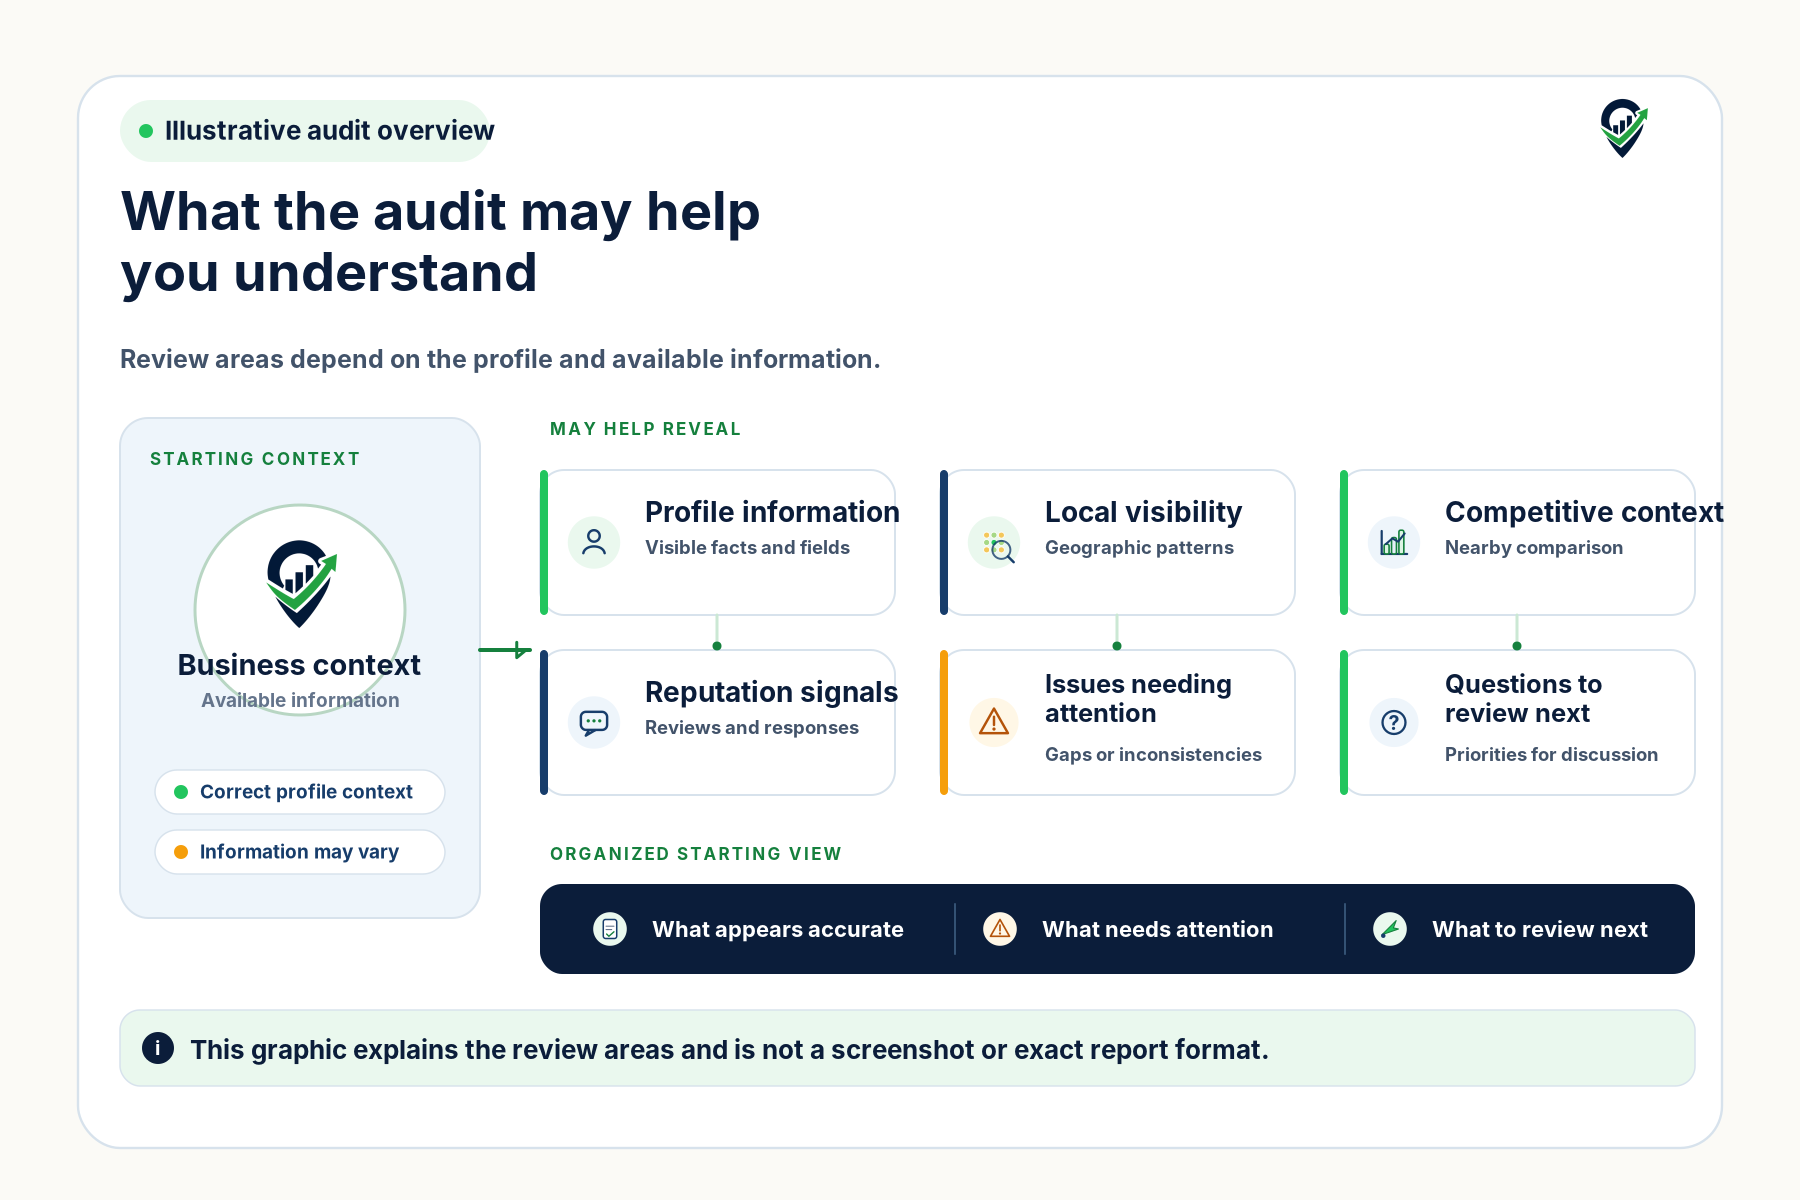The height and width of the screenshot is (1200, 1800).
Task: Click the person icon in Profile information card
Action: coord(594,542)
